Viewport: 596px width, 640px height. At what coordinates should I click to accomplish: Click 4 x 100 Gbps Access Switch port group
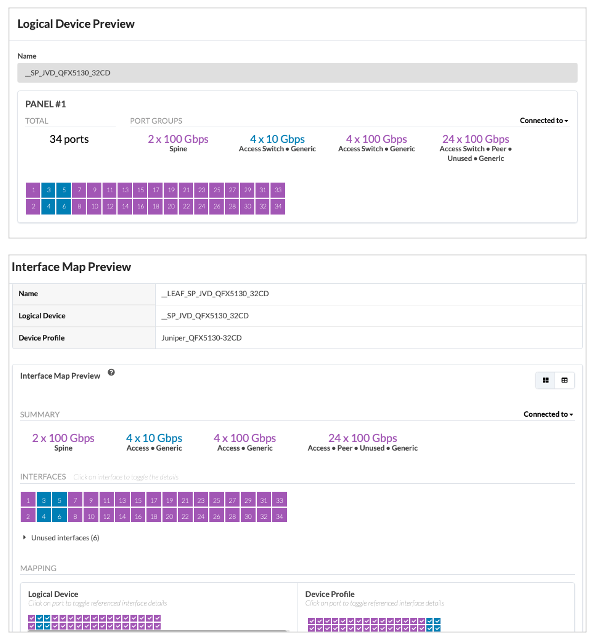point(376,143)
